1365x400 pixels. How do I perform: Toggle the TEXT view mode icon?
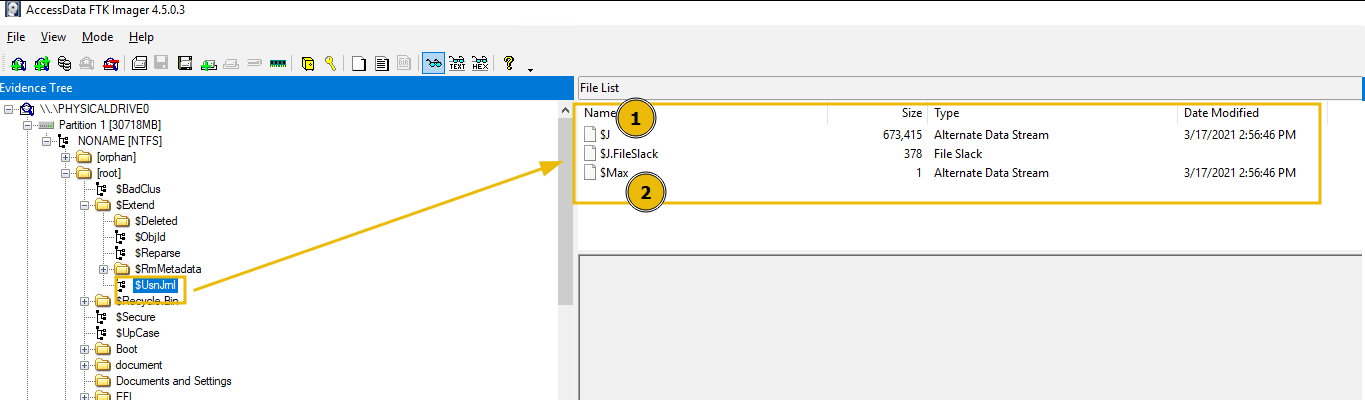(457, 63)
